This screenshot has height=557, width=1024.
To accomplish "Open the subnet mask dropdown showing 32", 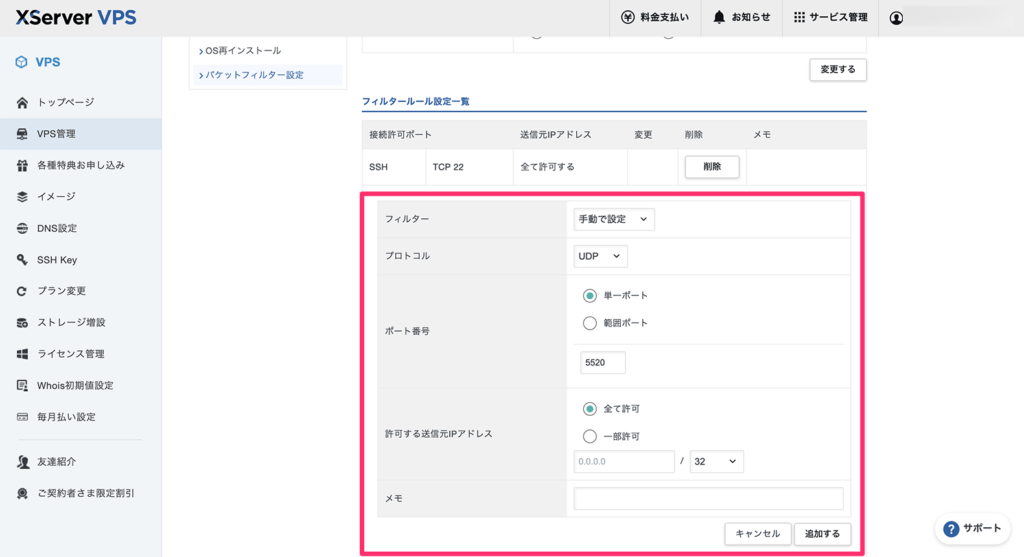I will 716,461.
